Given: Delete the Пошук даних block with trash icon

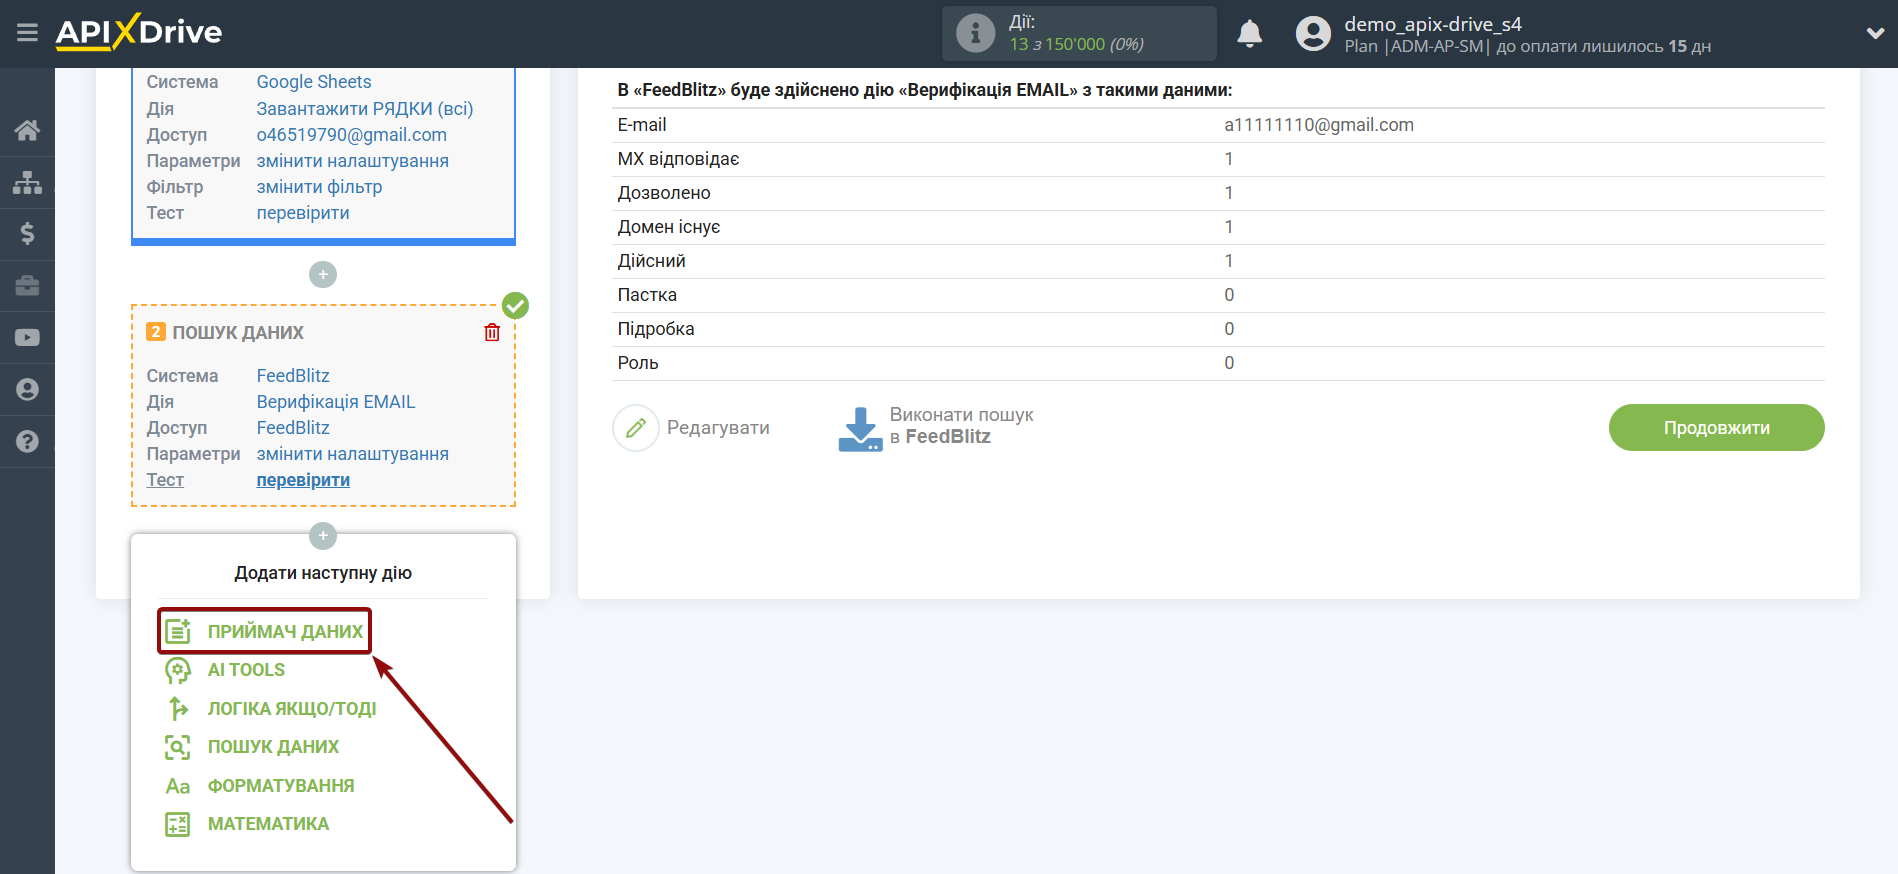Looking at the screenshot, I should pyautogui.click(x=492, y=333).
